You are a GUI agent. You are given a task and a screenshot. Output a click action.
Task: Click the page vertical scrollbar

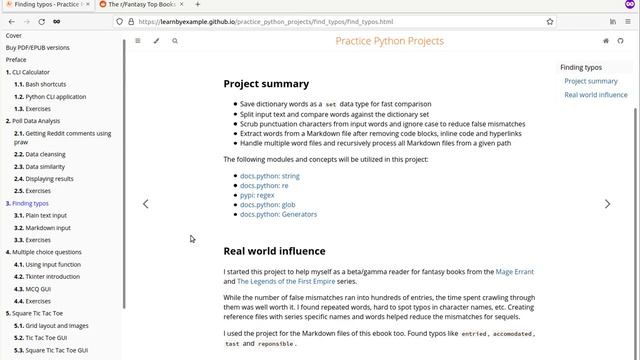(x=636, y=233)
